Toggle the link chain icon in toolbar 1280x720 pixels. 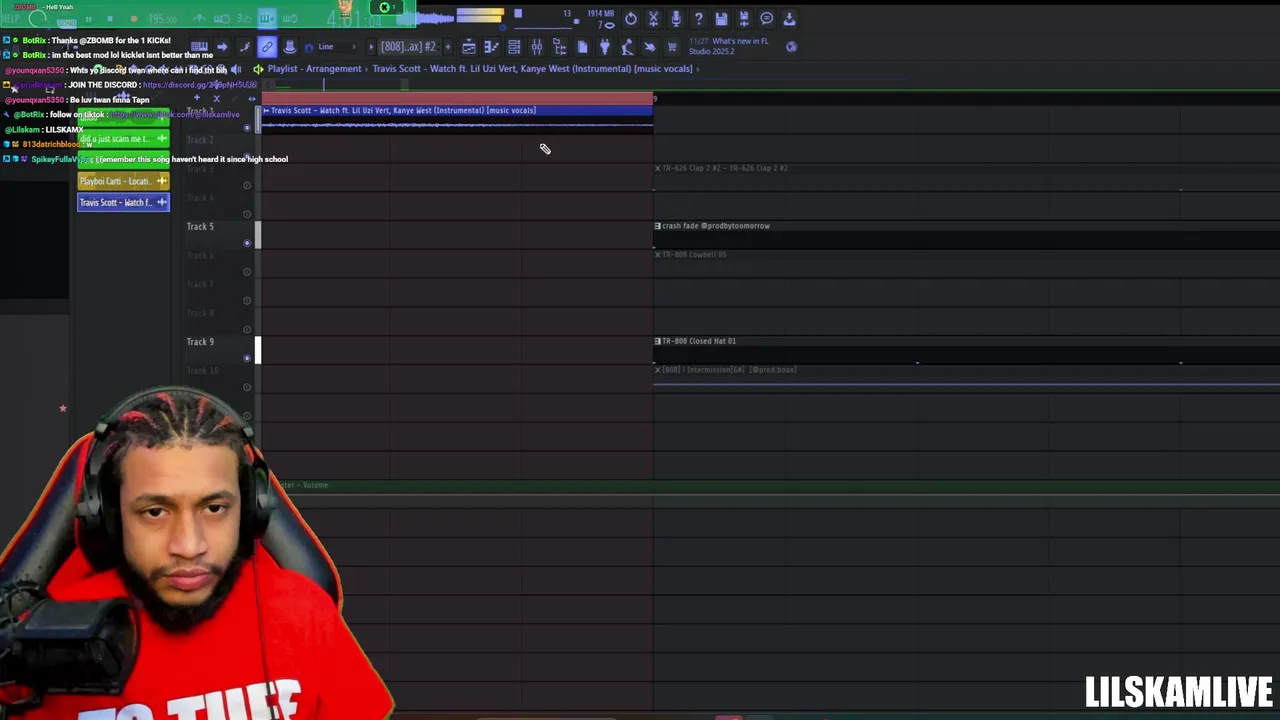coord(267,46)
